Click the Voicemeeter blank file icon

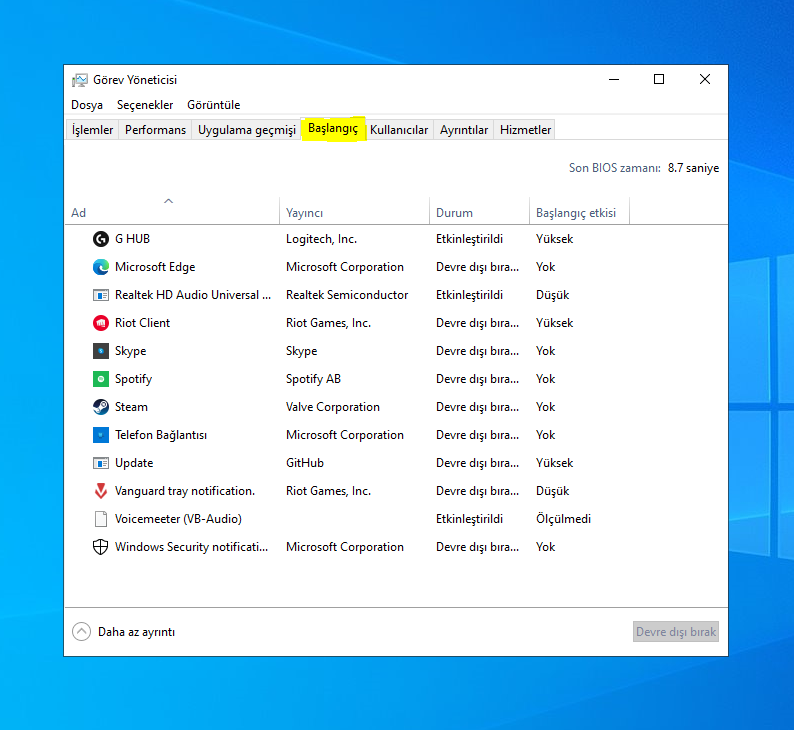[x=101, y=519]
